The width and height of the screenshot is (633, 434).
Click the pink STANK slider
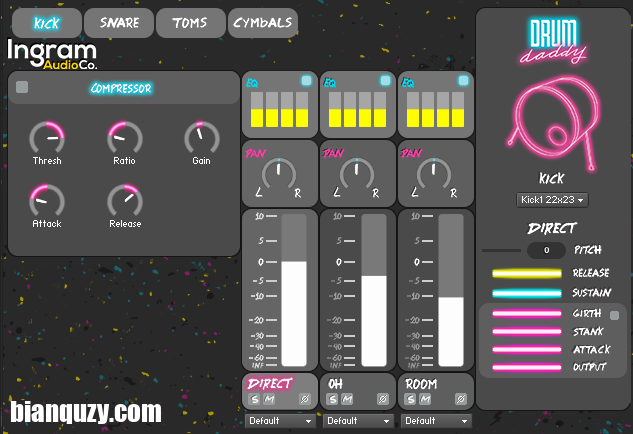pyautogui.click(x=527, y=332)
